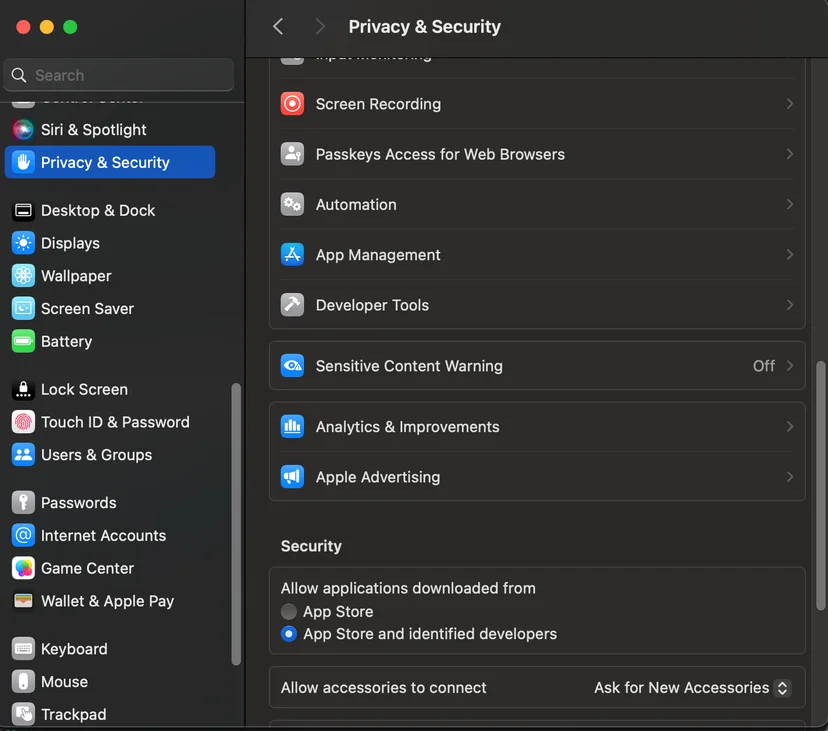Click the Allow accessories to connect label

(383, 688)
